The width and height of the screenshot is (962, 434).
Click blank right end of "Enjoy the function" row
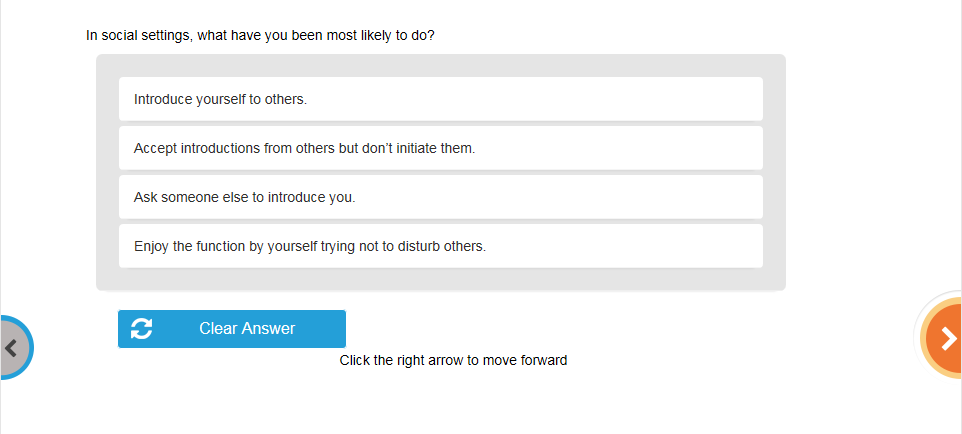[700, 247]
